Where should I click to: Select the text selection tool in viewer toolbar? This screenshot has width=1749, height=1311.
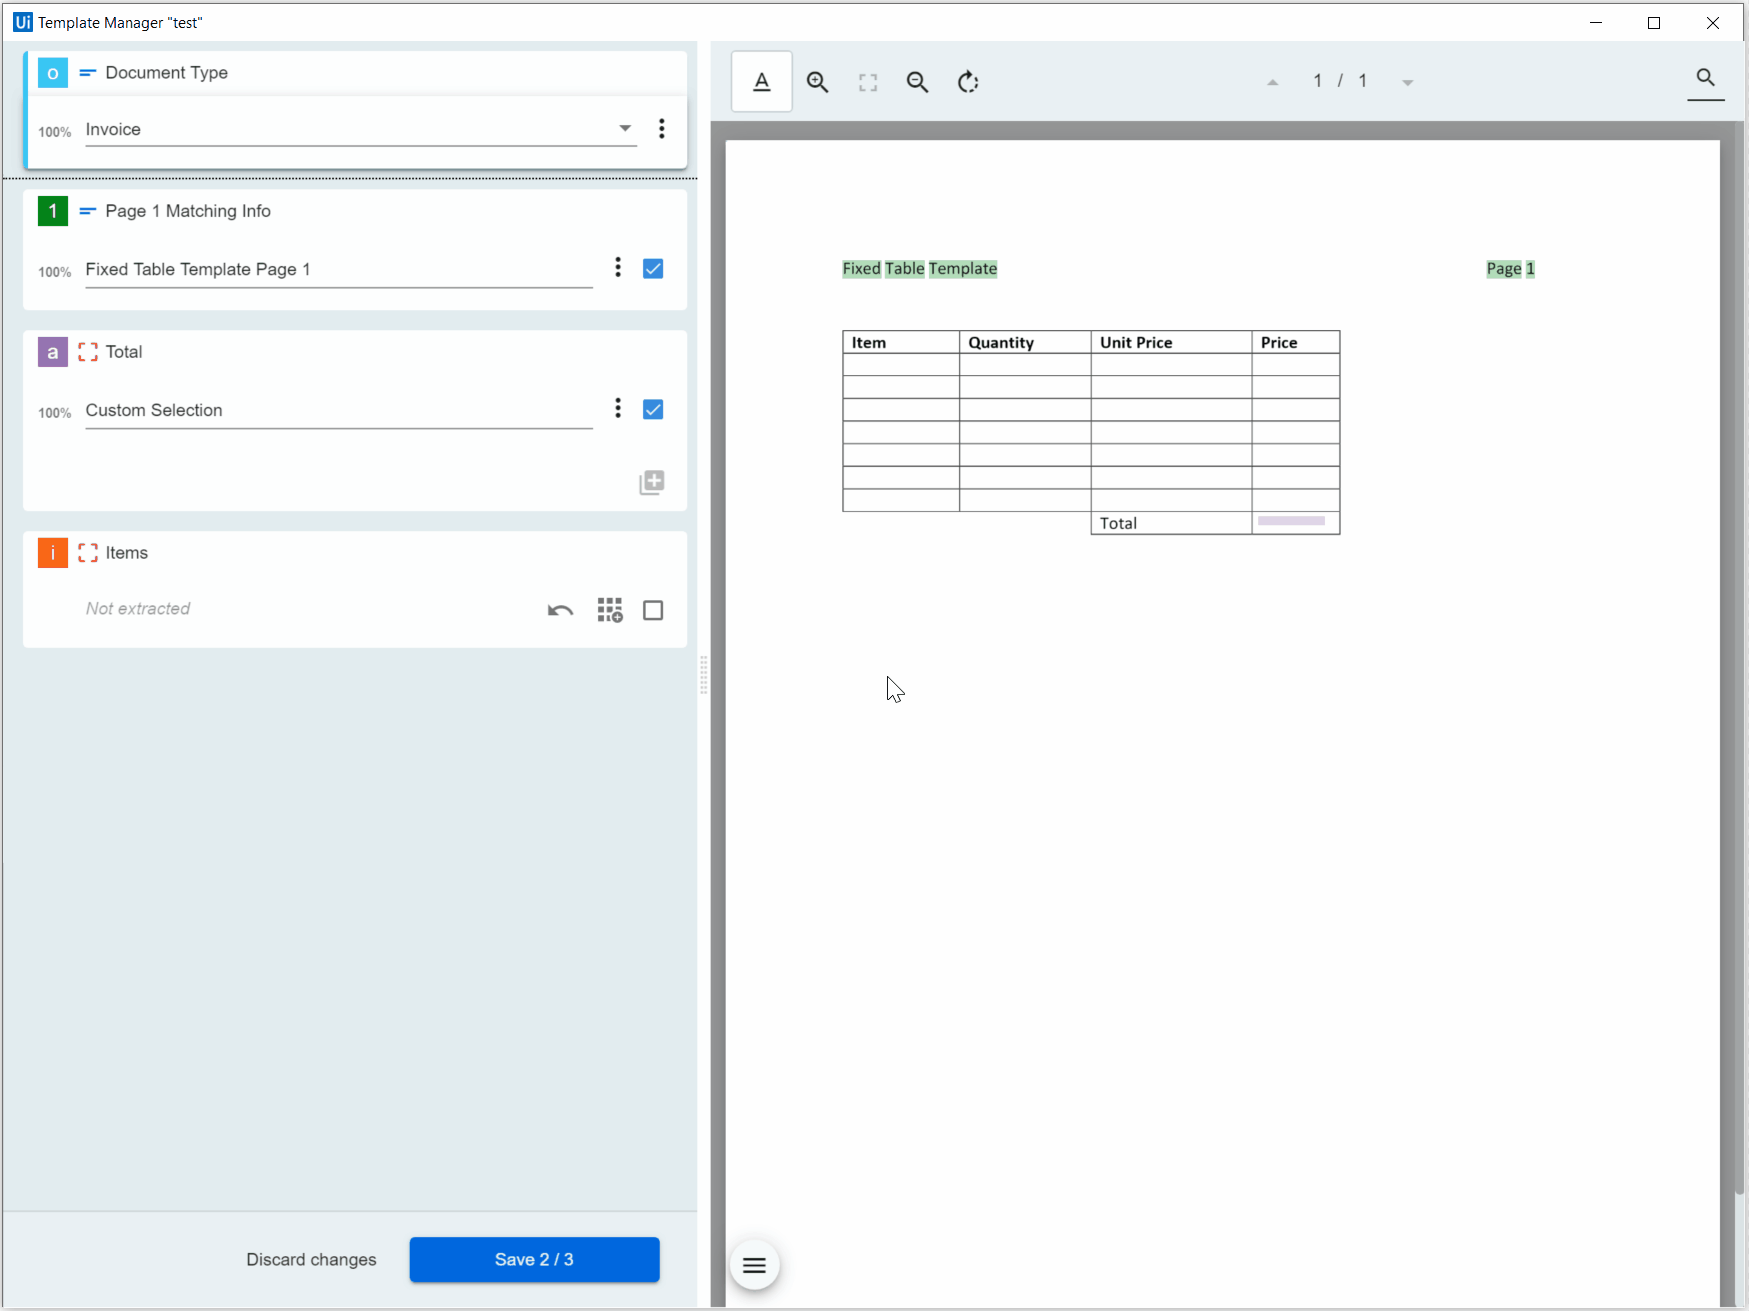coord(761,81)
